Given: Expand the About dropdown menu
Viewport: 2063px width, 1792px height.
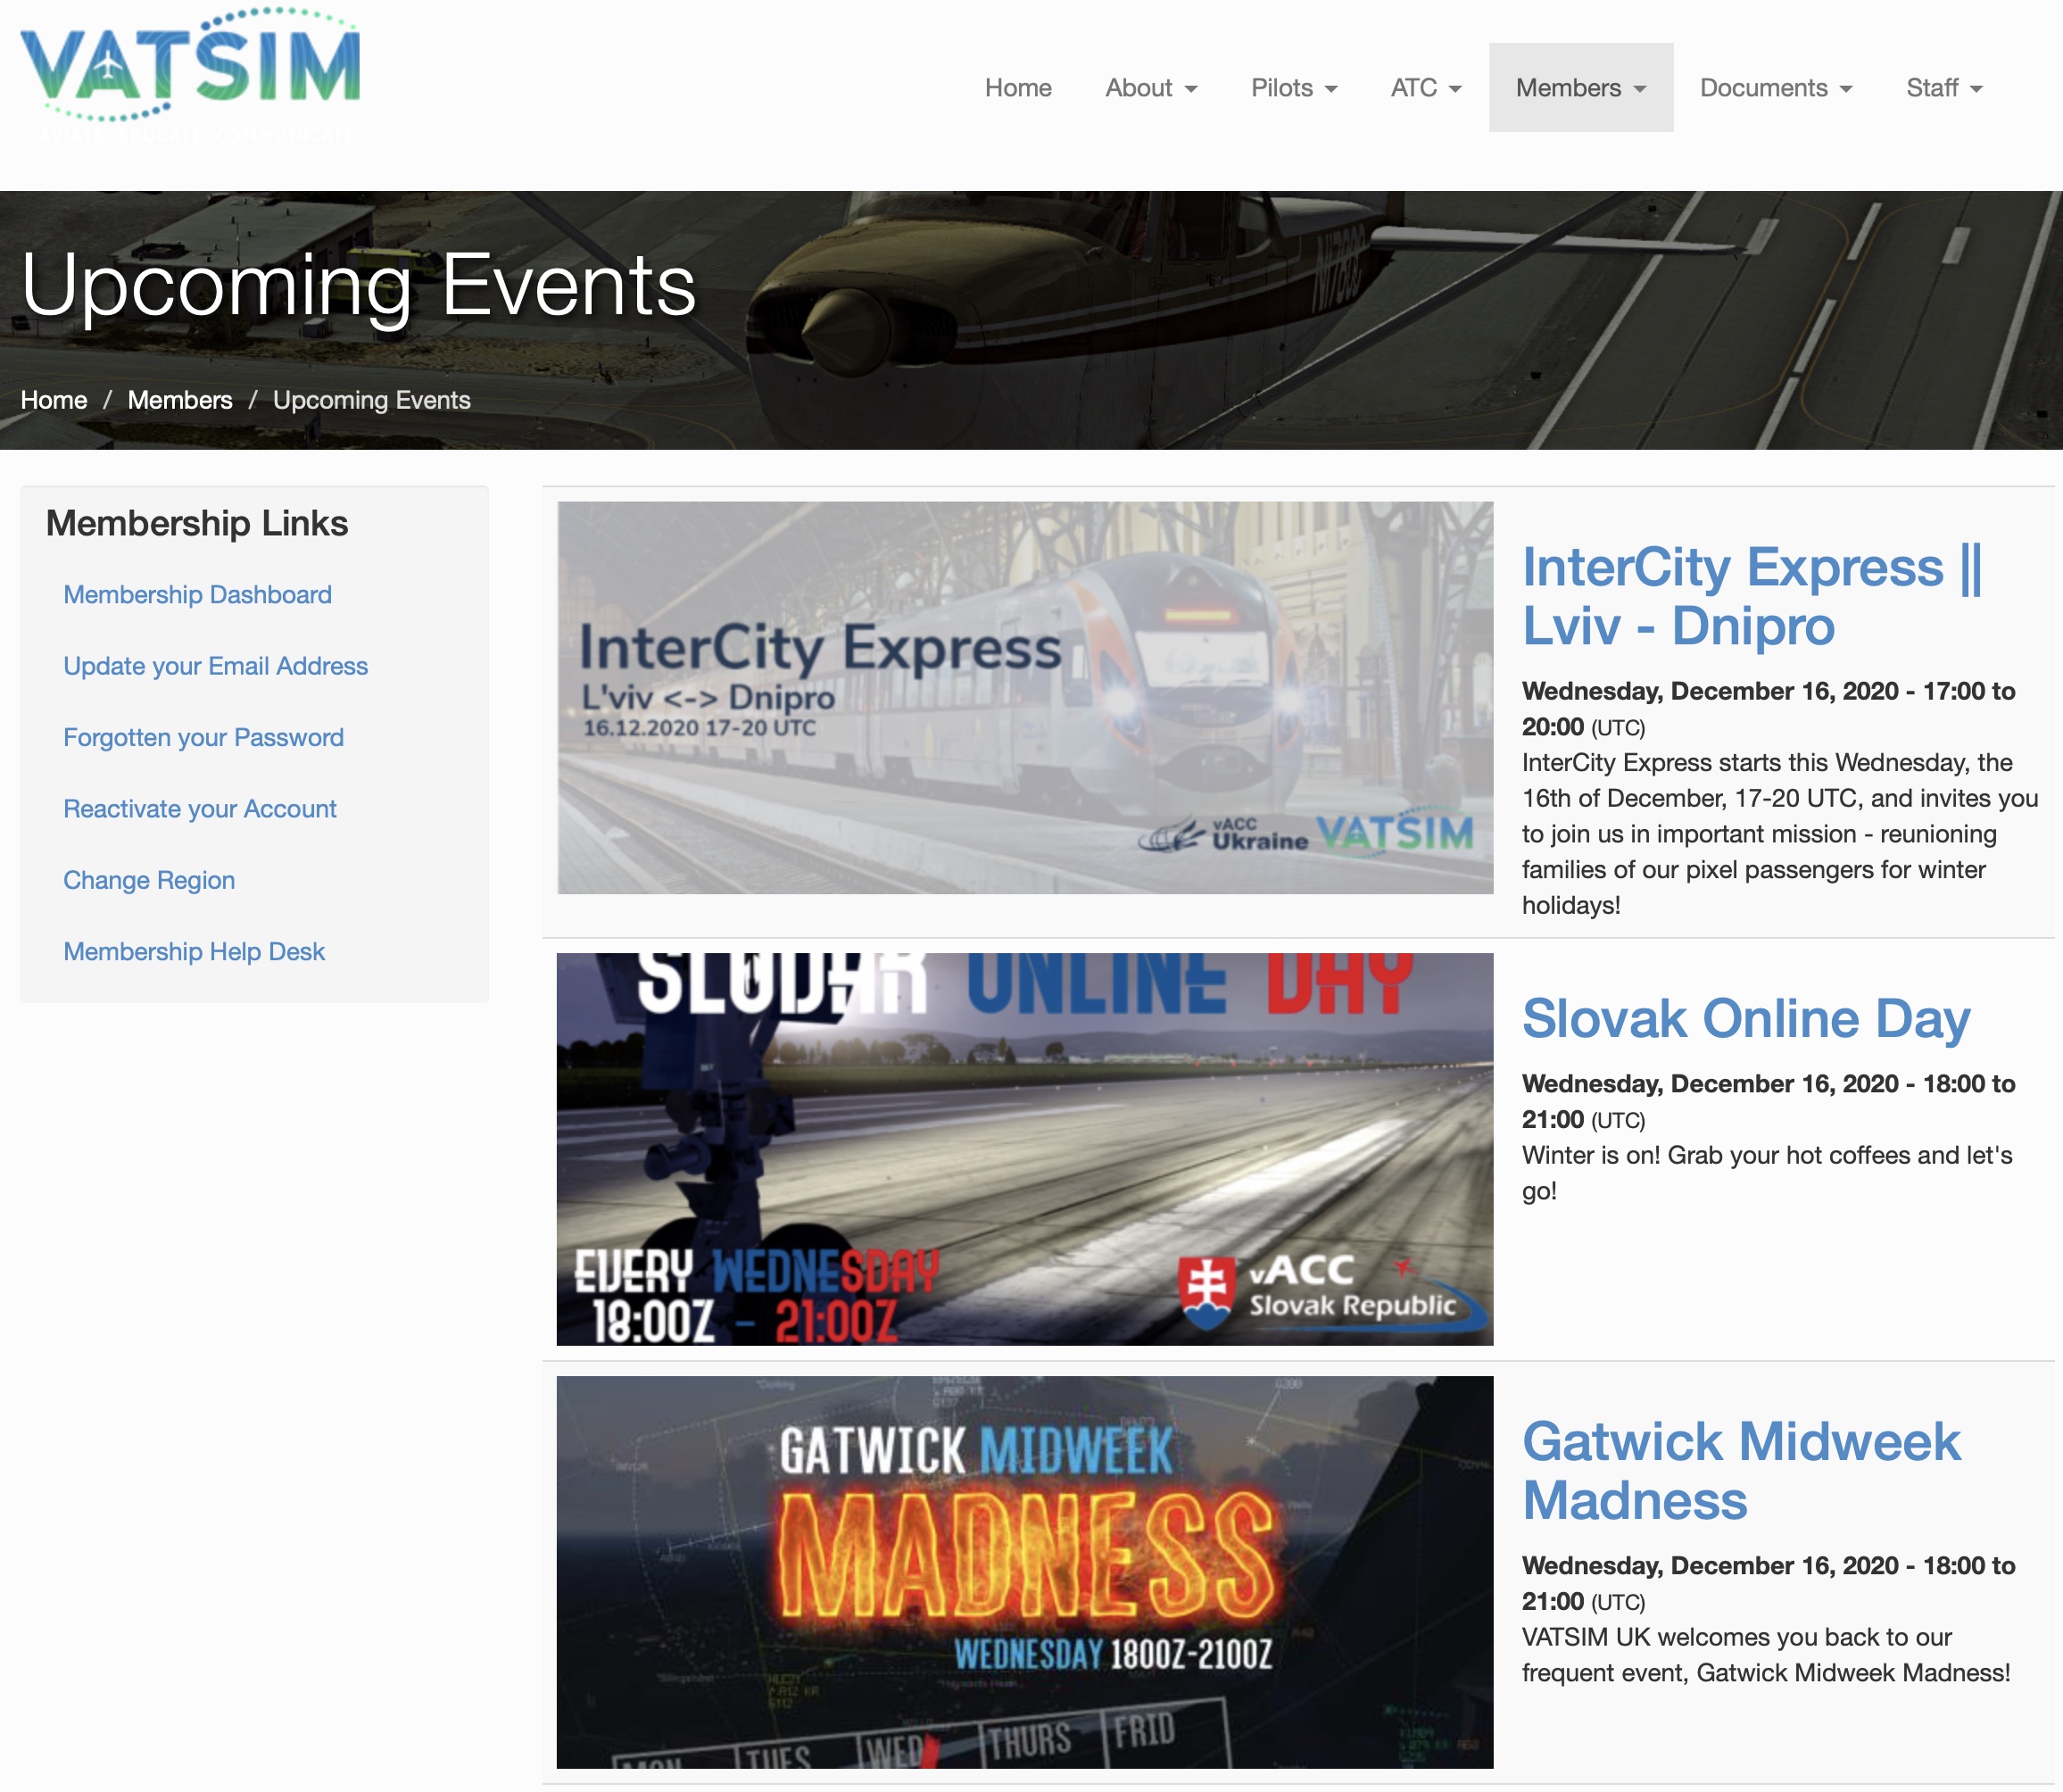Looking at the screenshot, I should pyautogui.click(x=1150, y=88).
